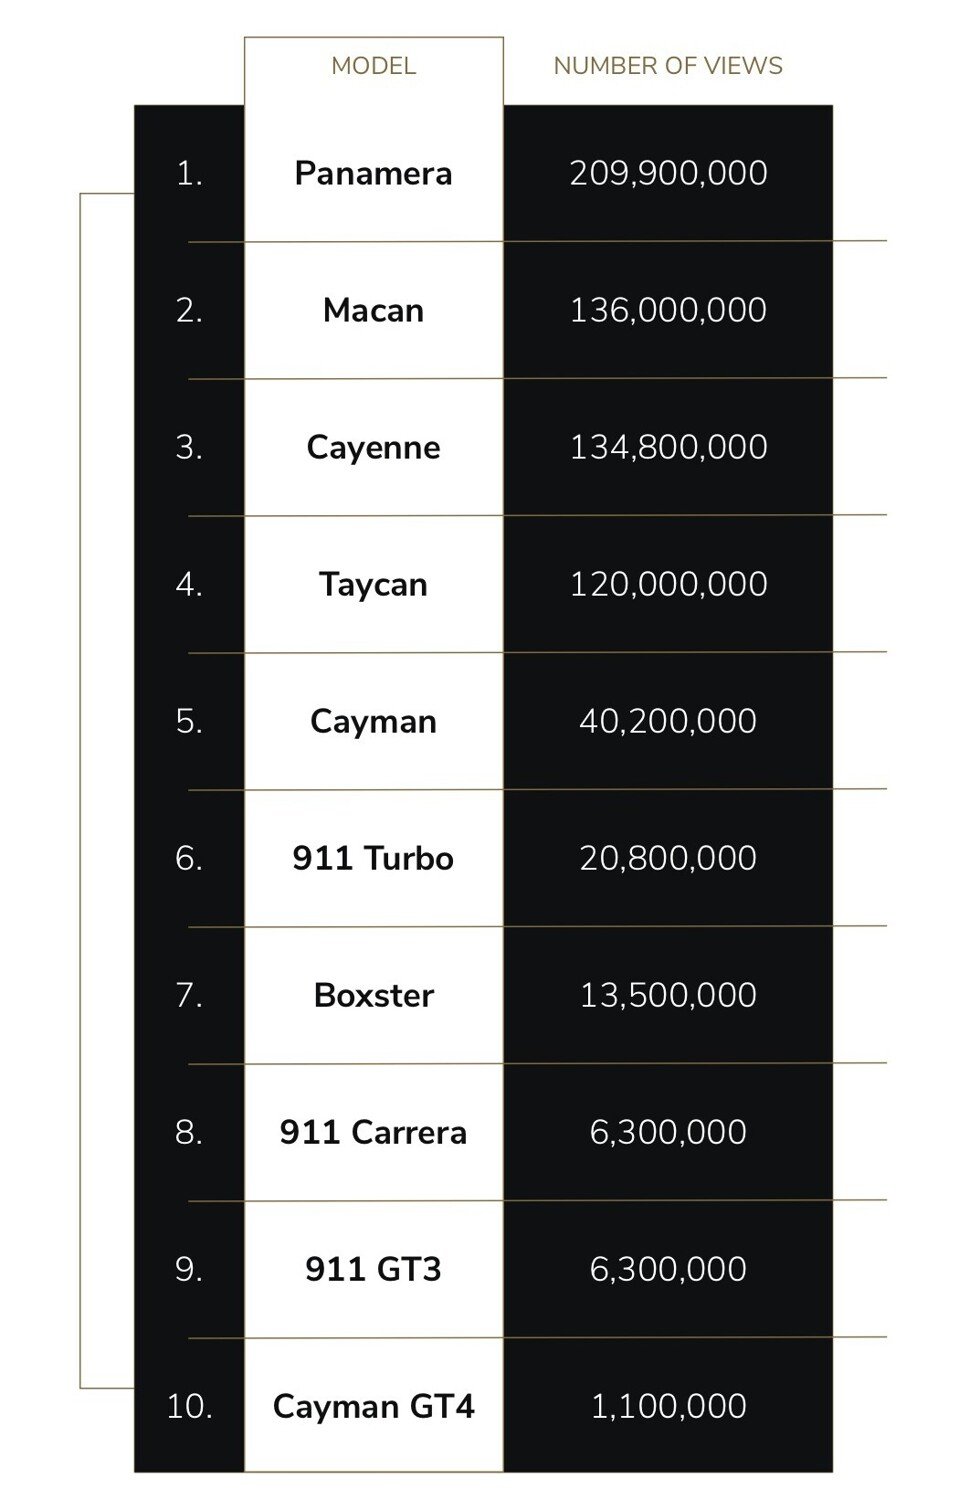Click the 136,000,000 views value

point(668,310)
